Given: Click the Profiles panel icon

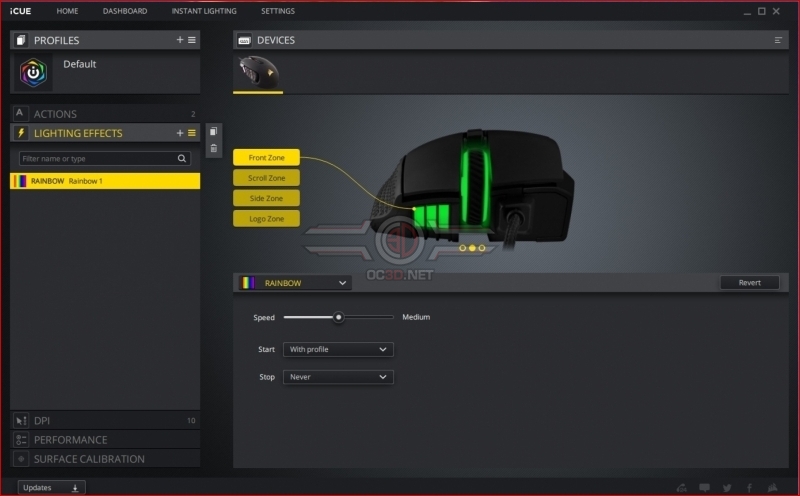Looking at the screenshot, I should [x=21, y=40].
